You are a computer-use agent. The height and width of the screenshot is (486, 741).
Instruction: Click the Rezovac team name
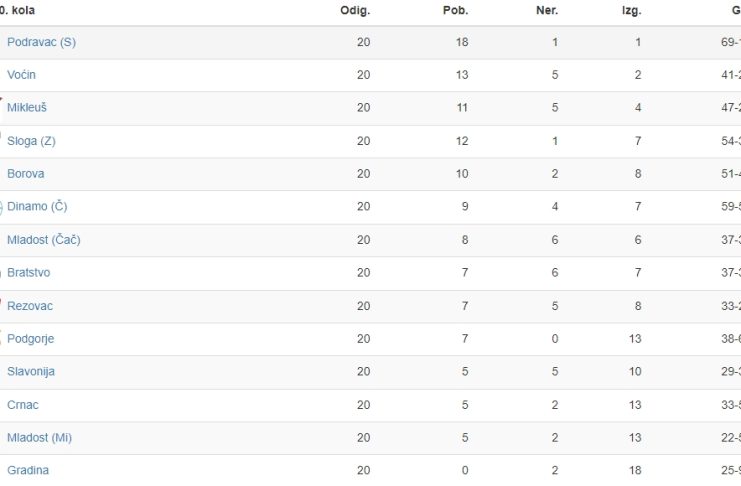click(x=30, y=306)
